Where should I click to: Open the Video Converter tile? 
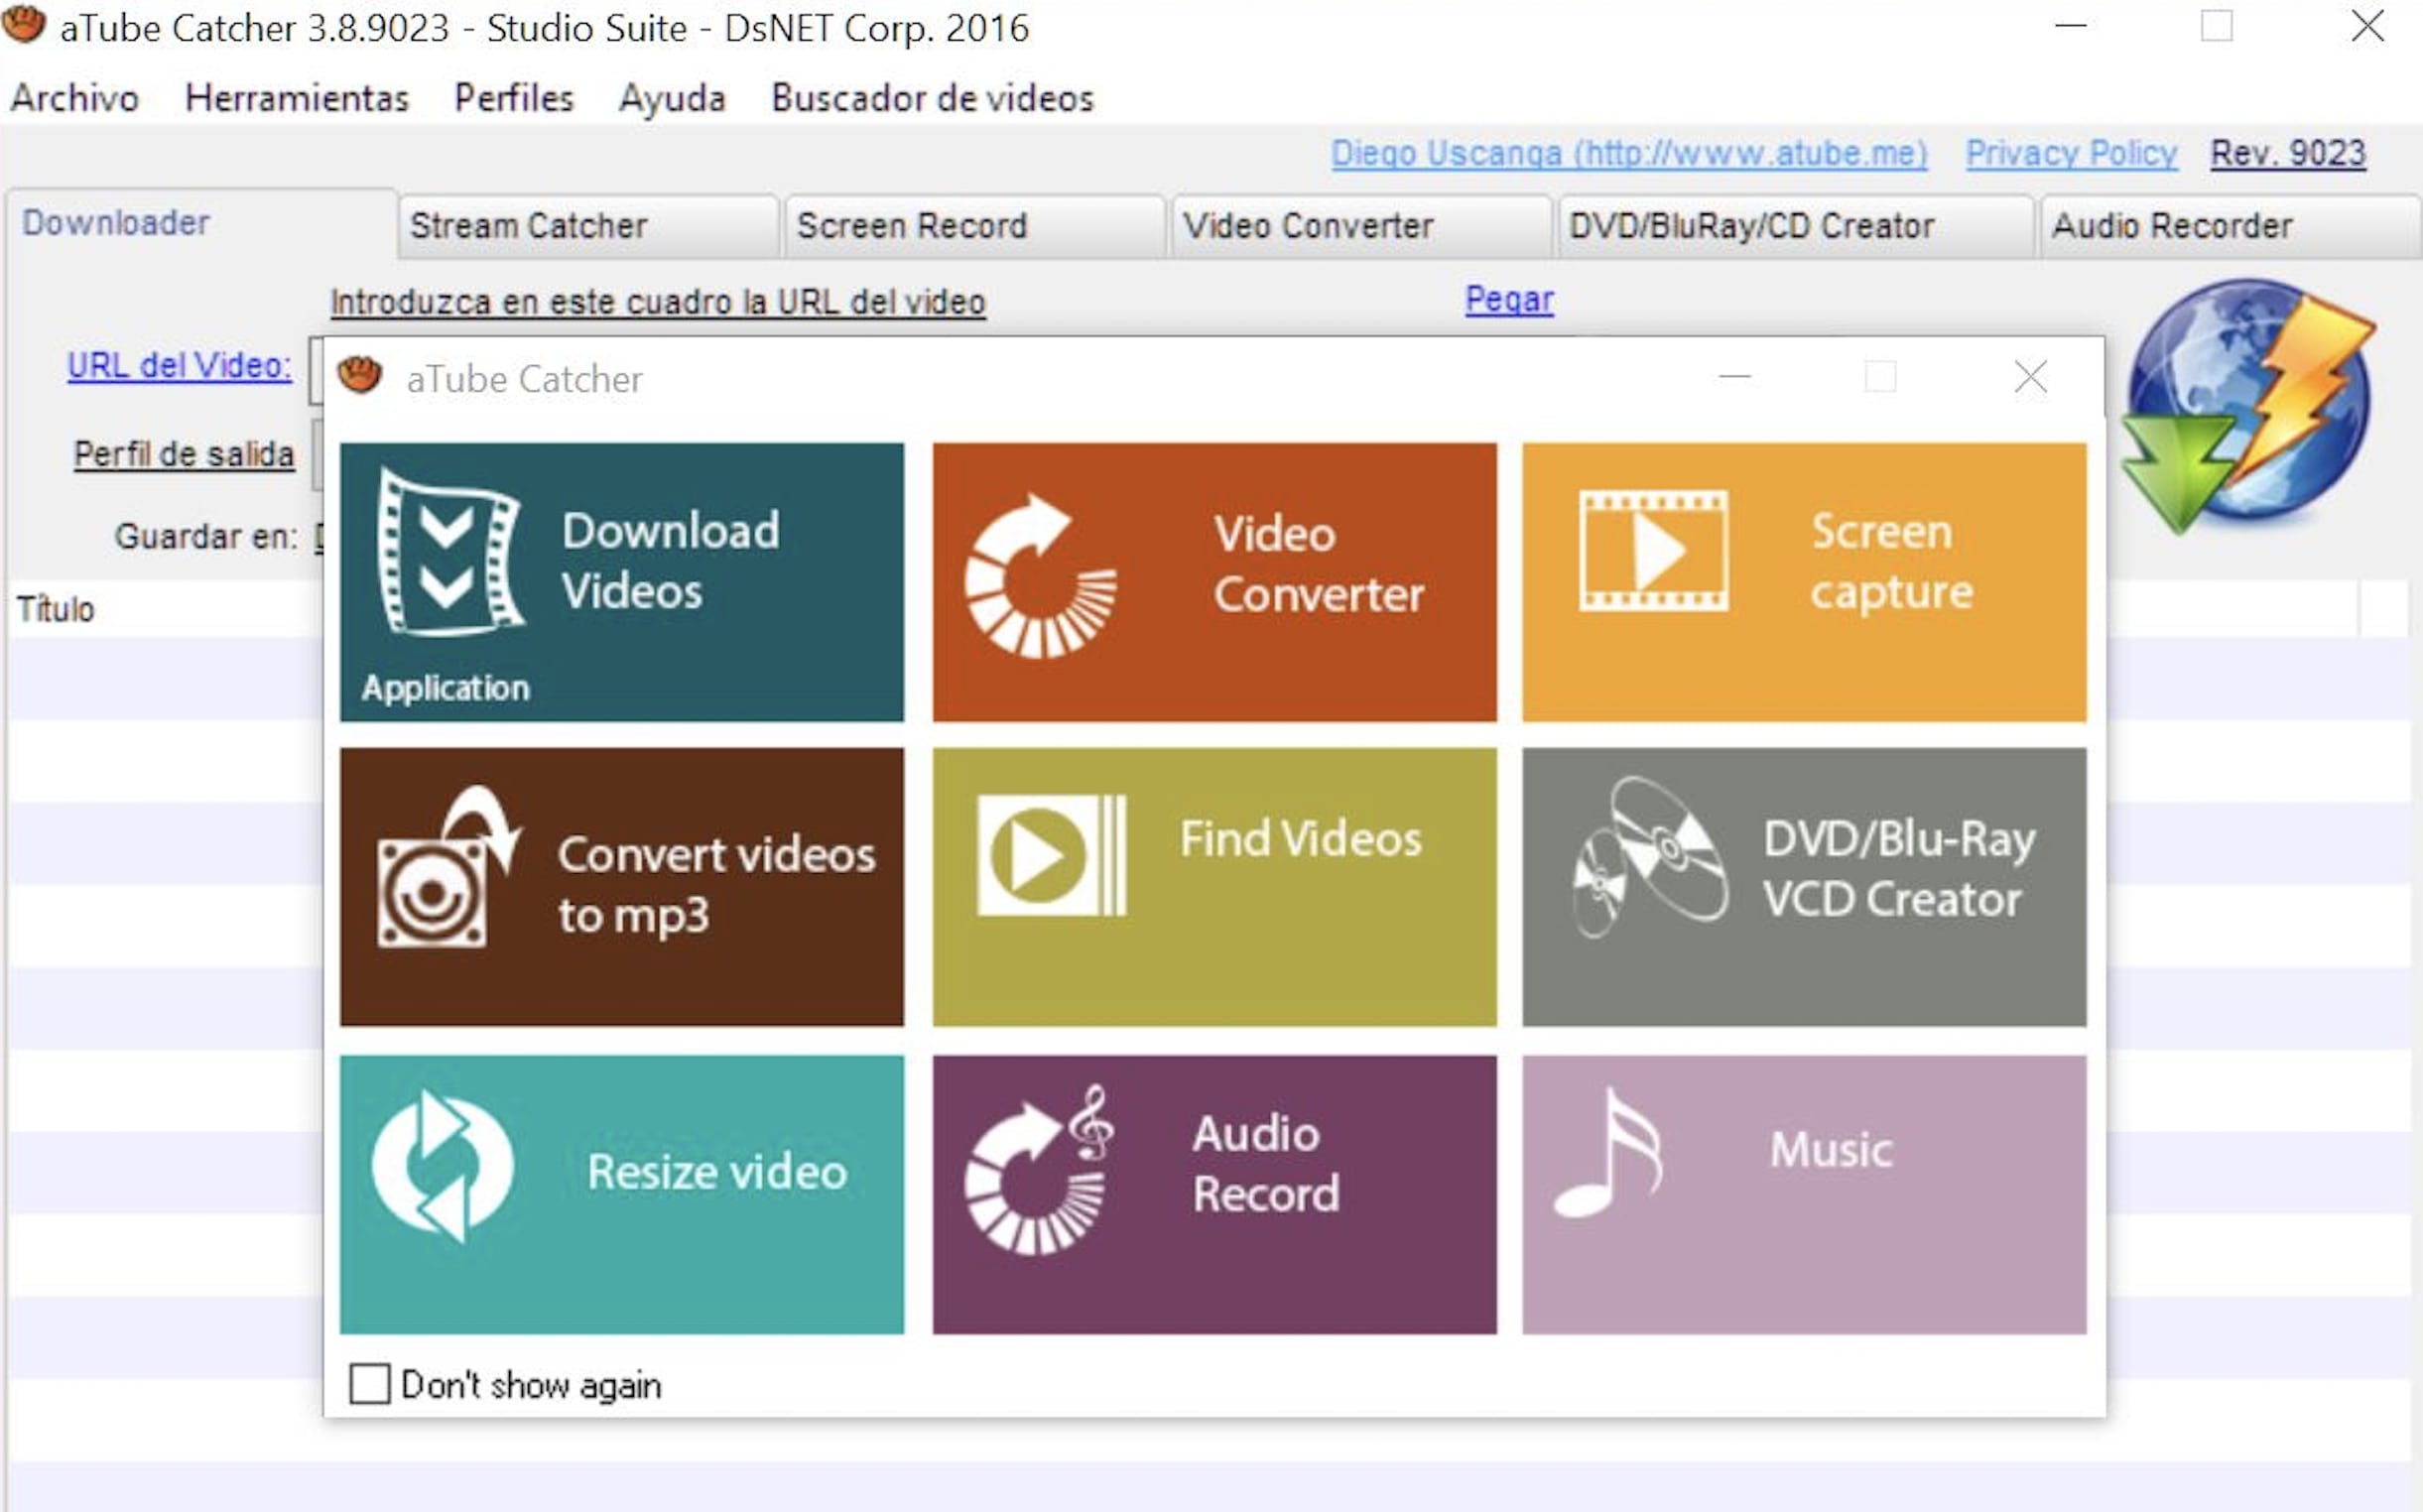pyautogui.click(x=1214, y=581)
